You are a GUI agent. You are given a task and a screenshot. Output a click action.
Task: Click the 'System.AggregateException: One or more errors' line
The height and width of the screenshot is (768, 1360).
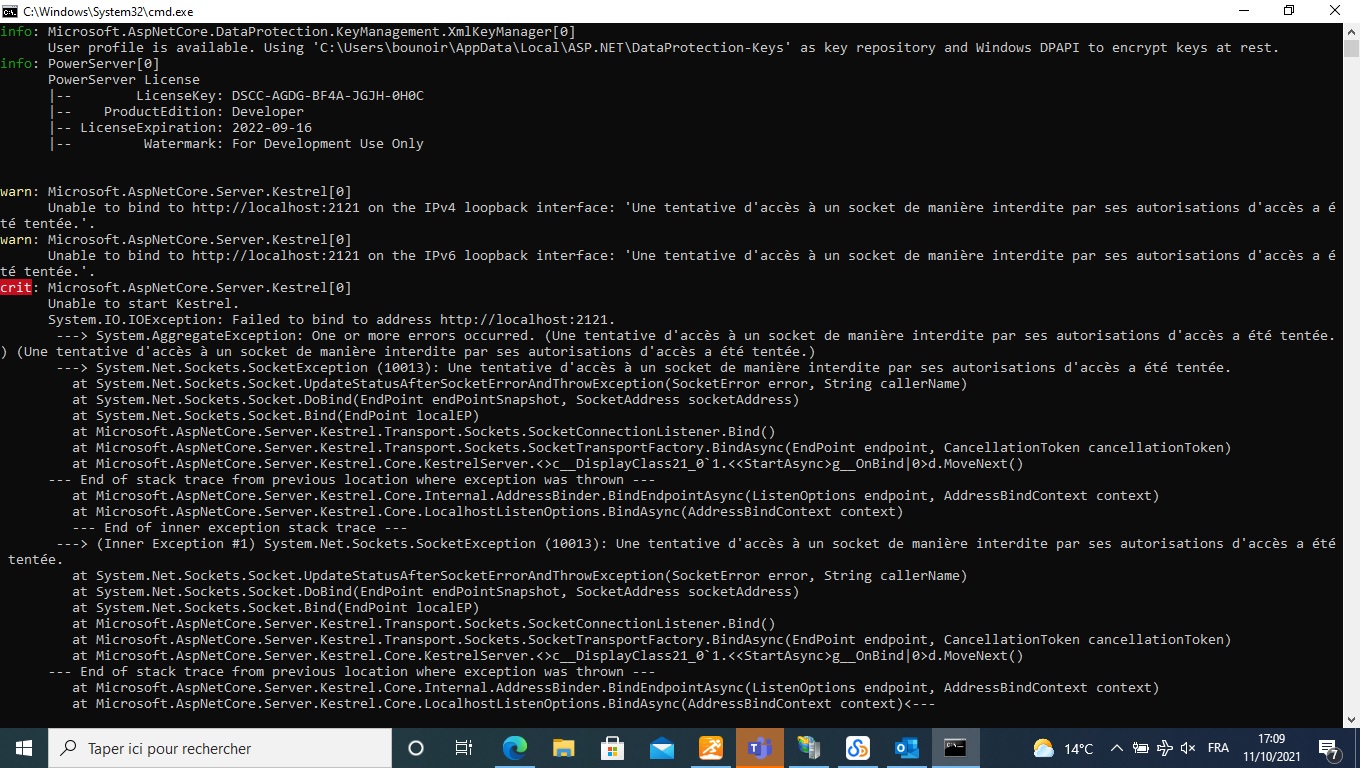point(696,336)
